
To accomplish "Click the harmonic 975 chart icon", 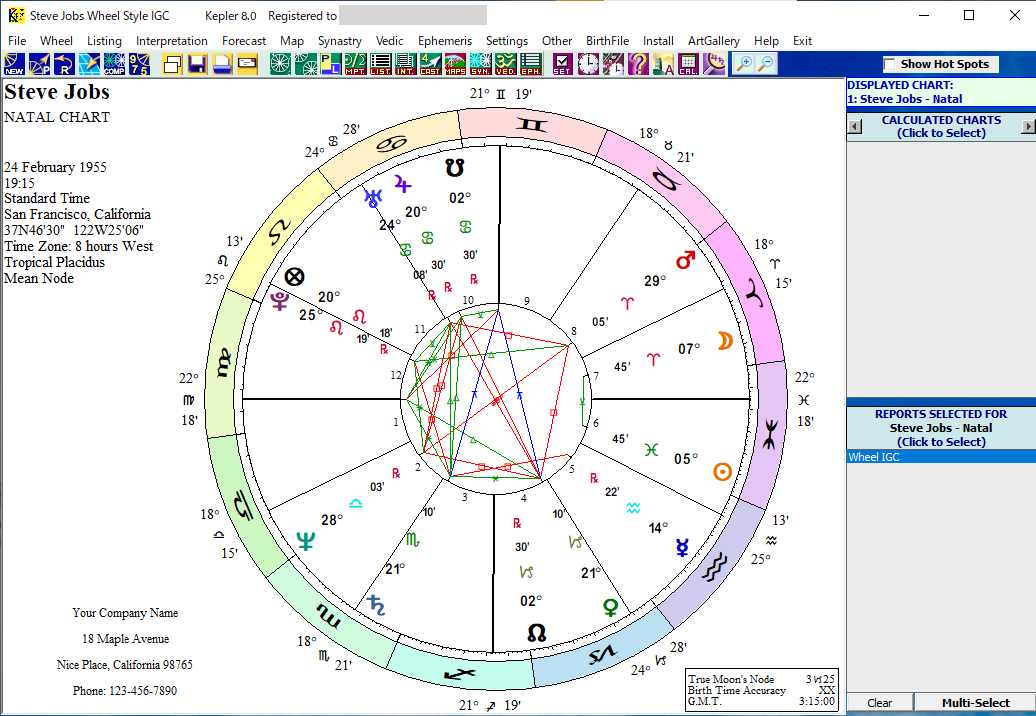I will (x=139, y=64).
